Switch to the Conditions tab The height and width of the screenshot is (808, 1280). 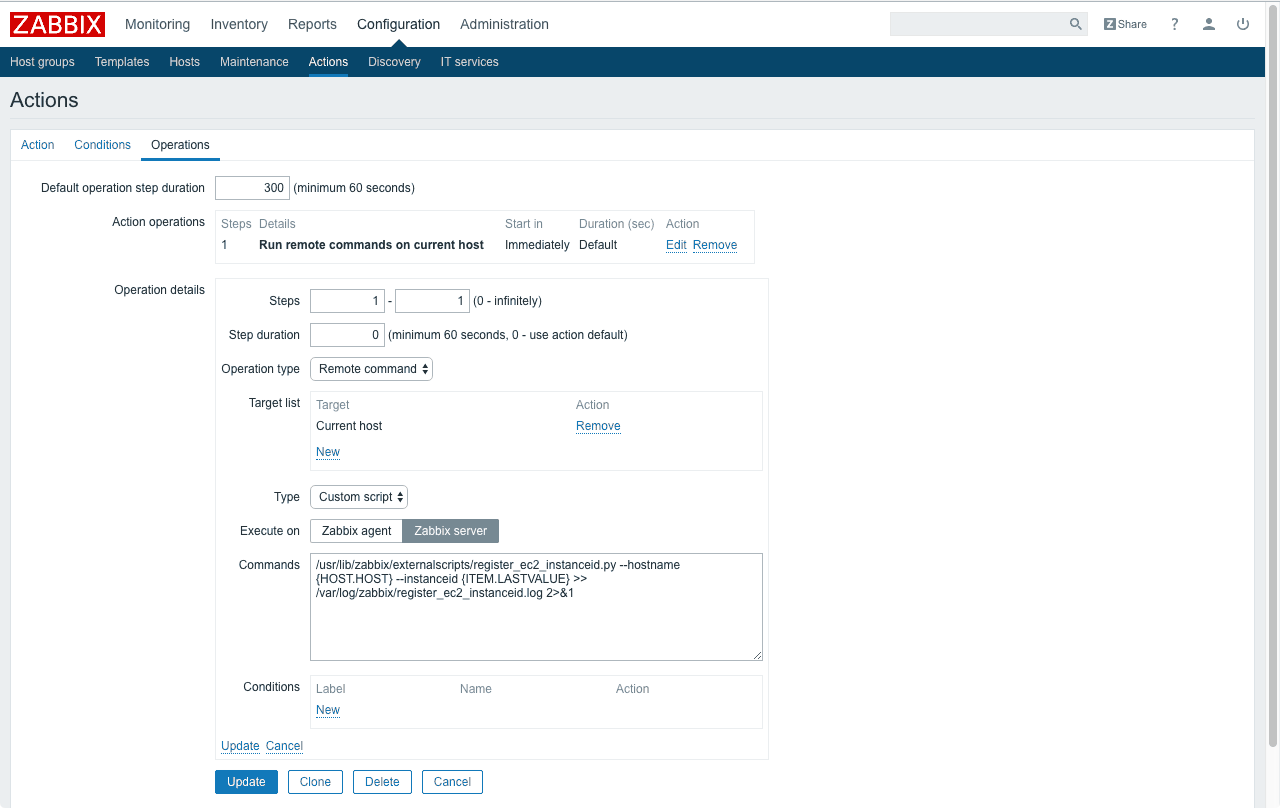[x=102, y=145]
